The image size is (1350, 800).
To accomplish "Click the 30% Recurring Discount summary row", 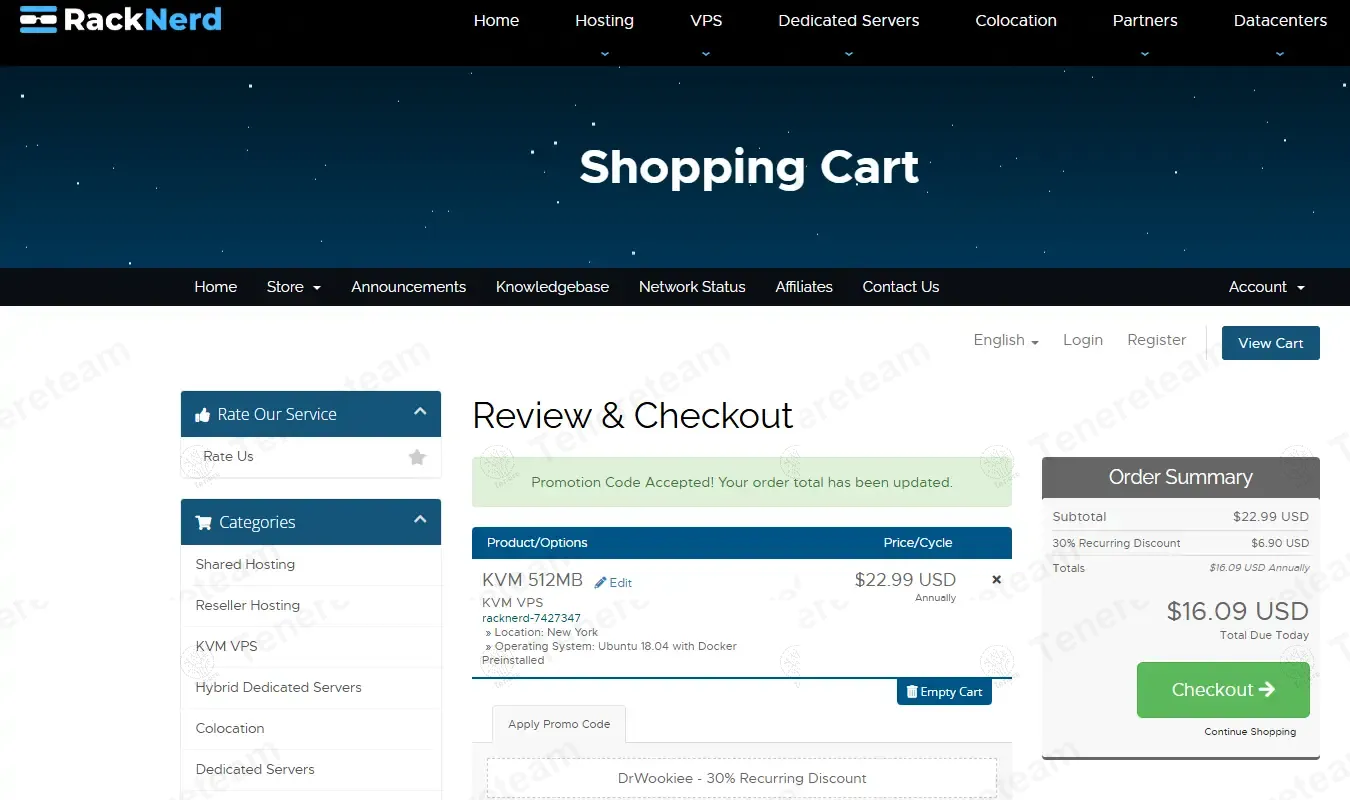I will [x=1181, y=543].
